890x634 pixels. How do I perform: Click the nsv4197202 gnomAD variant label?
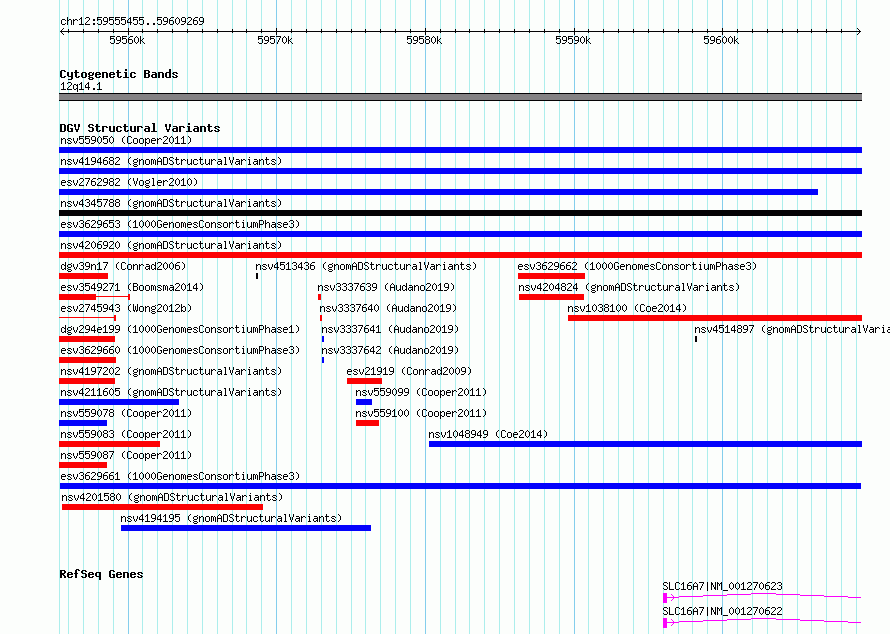pyautogui.click(x=171, y=371)
